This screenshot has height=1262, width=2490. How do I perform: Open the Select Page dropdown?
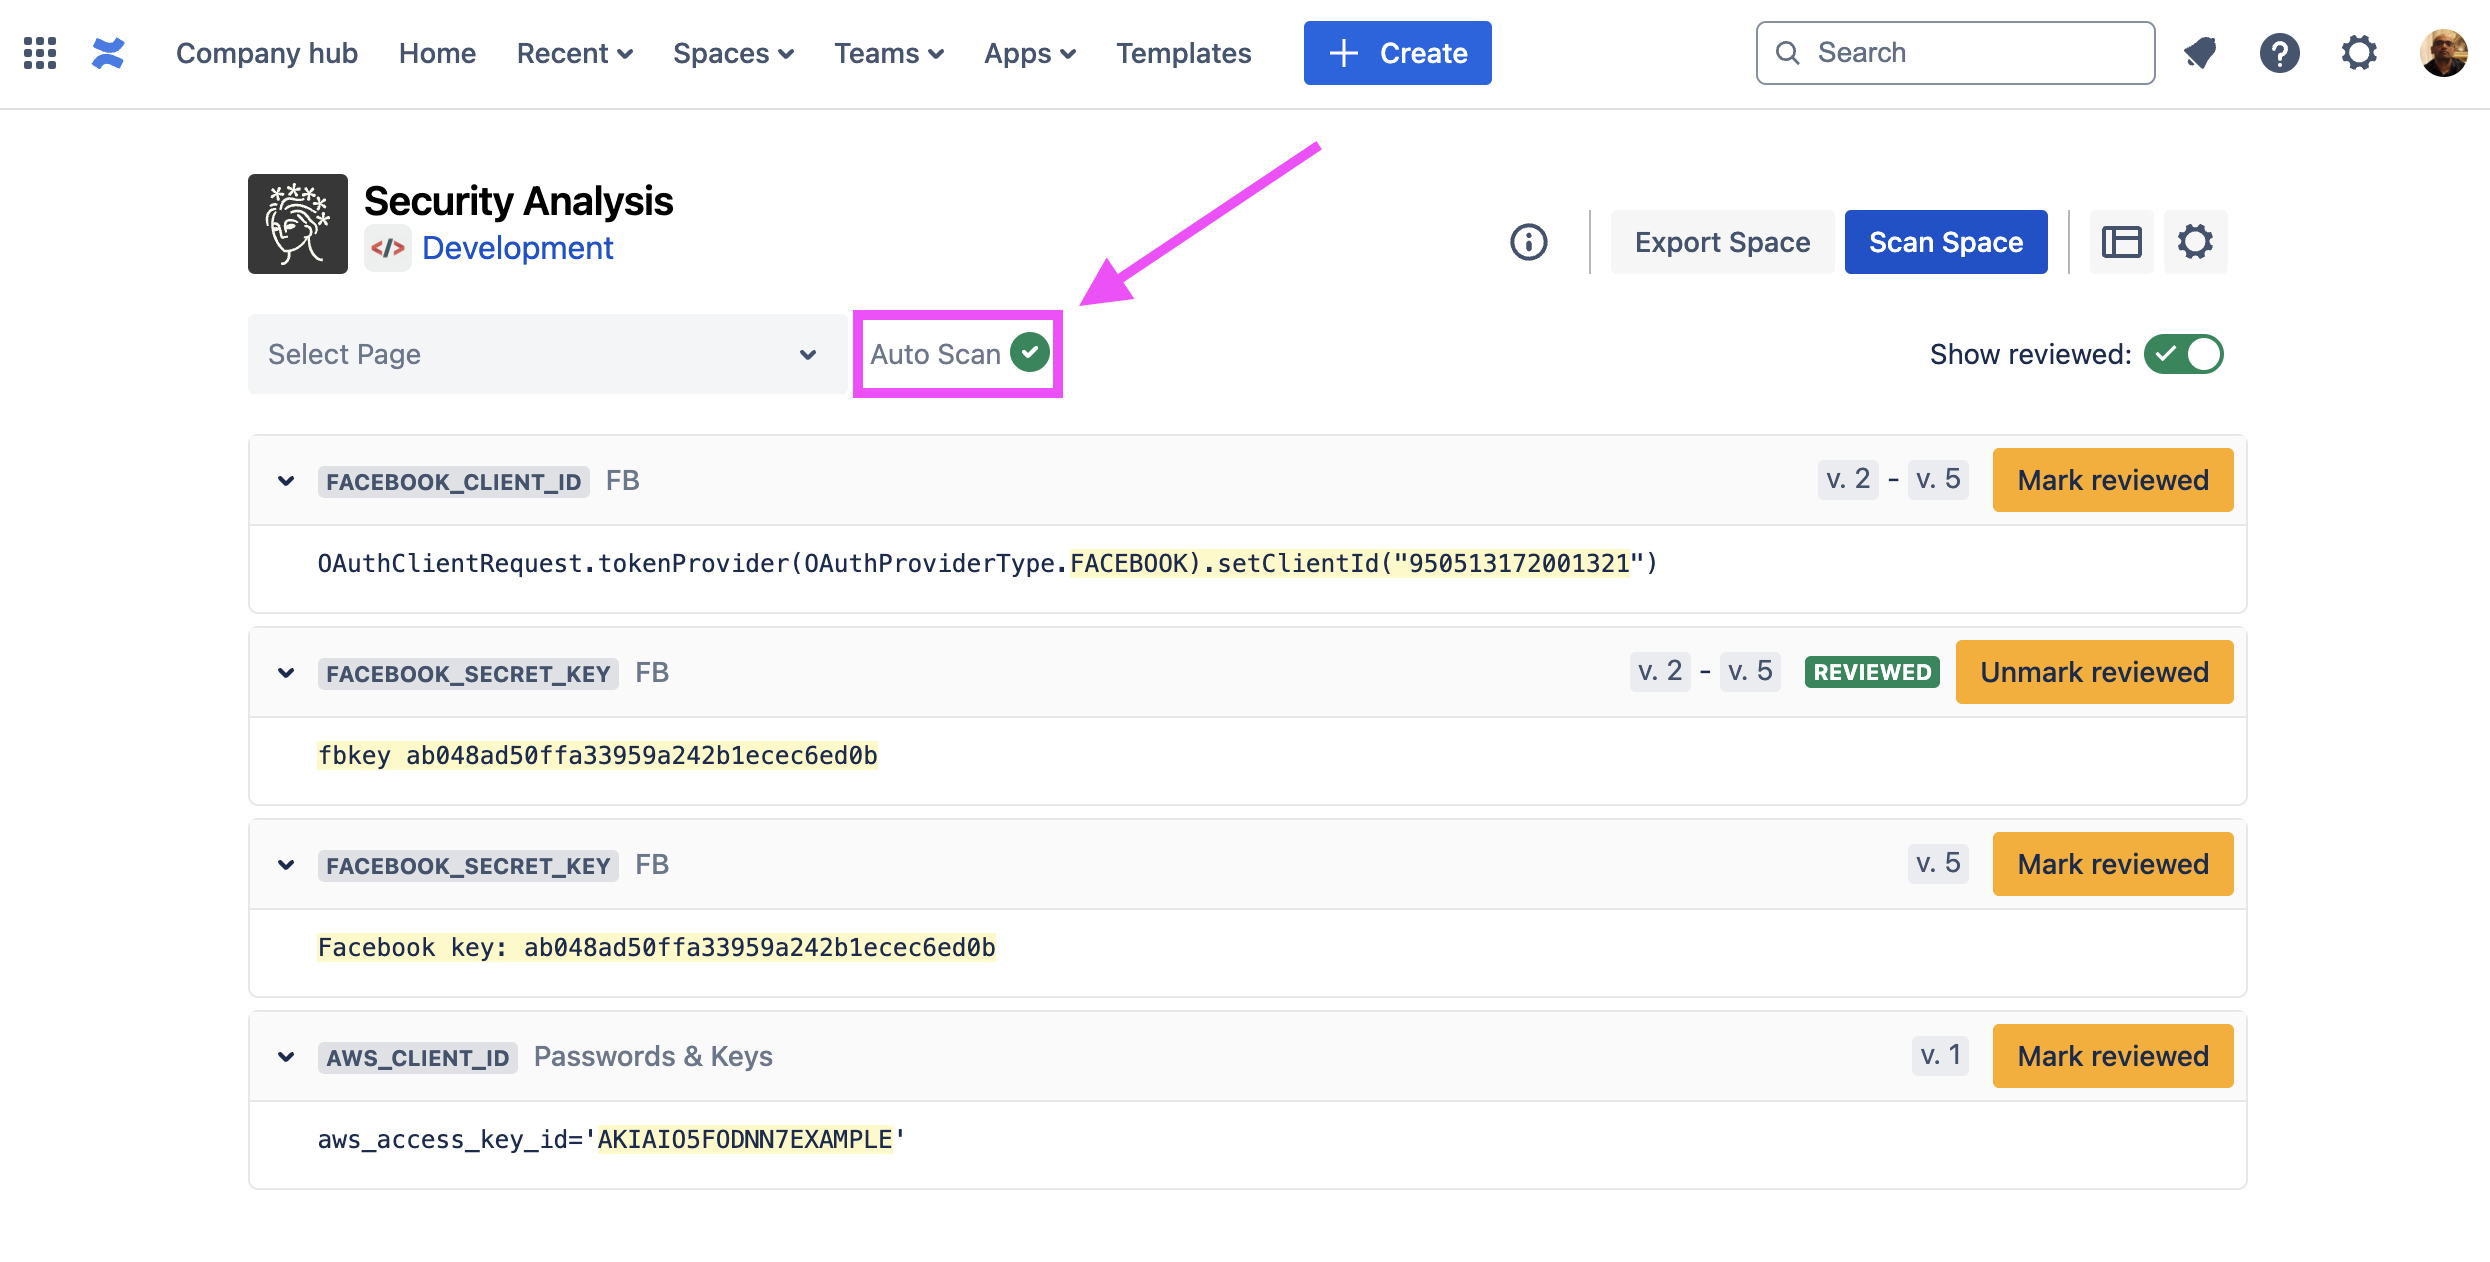click(547, 354)
